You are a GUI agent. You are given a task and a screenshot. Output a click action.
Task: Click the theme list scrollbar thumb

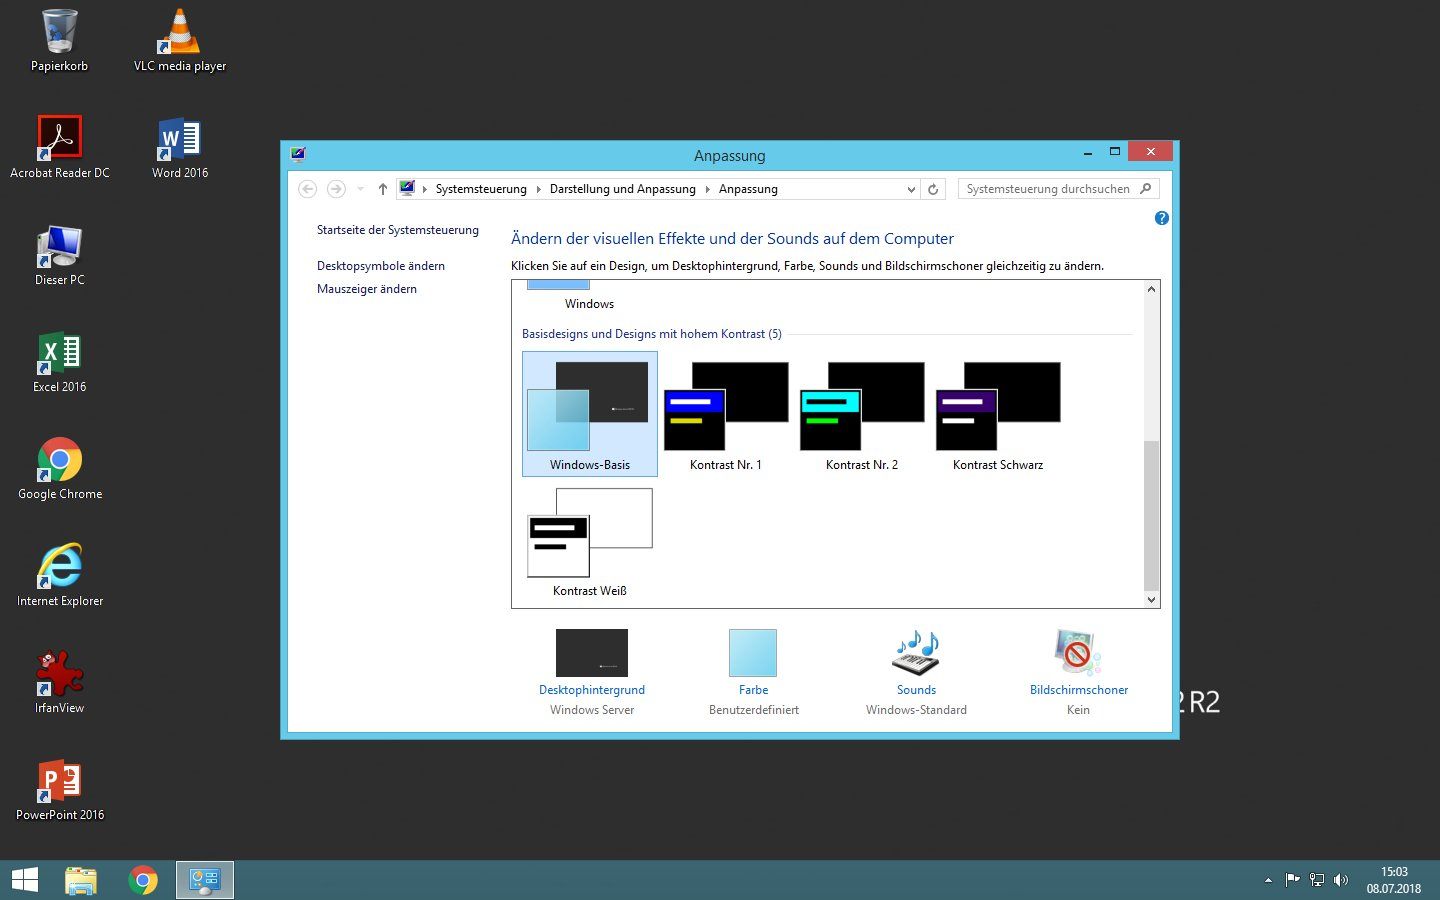click(1151, 515)
